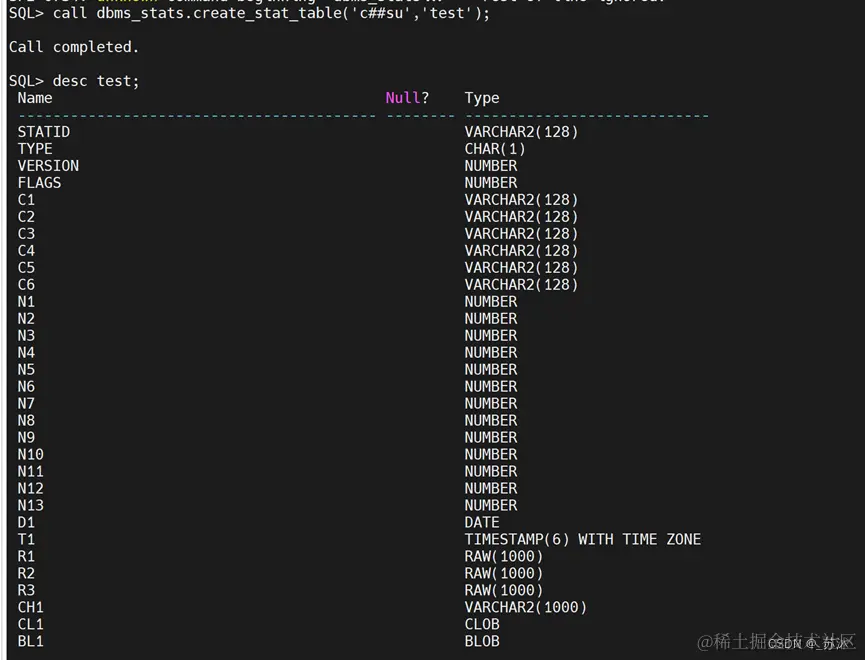Click VARCHAR2(128) type in STATID row
865x660 pixels.
pyautogui.click(x=521, y=132)
